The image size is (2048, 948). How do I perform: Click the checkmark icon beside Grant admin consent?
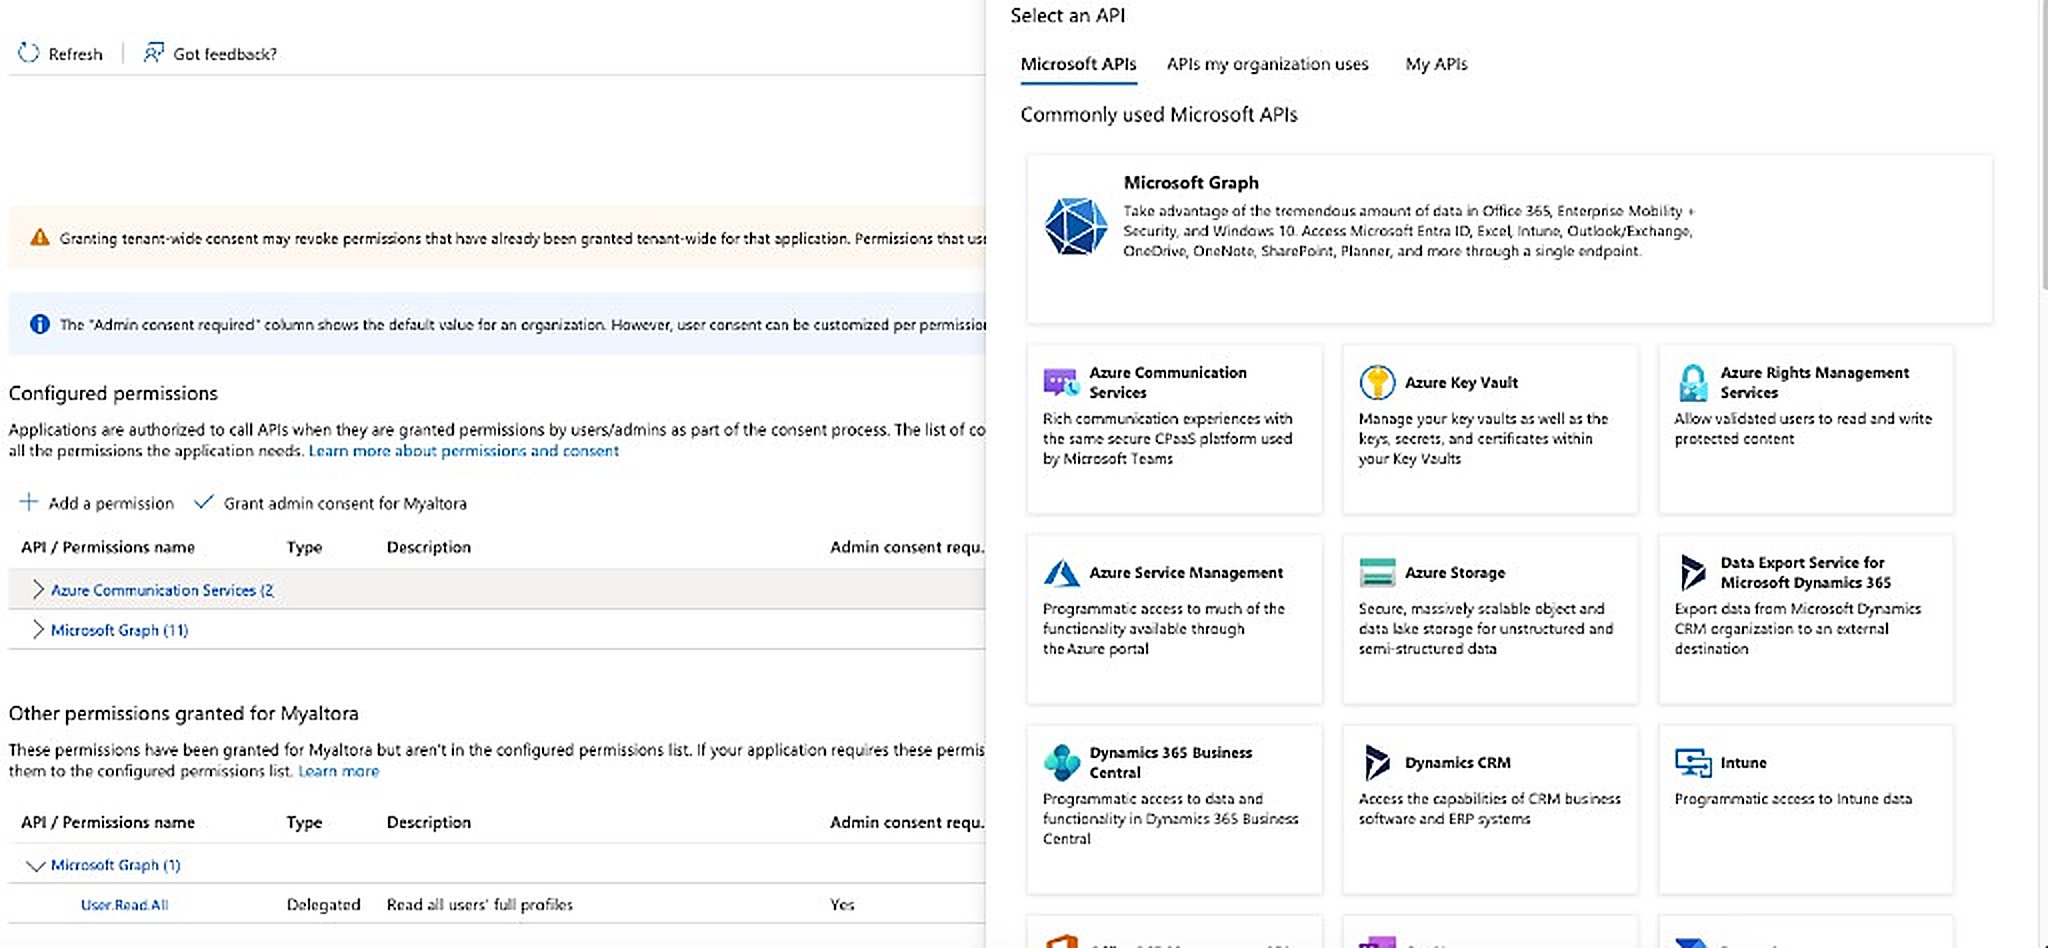point(203,502)
